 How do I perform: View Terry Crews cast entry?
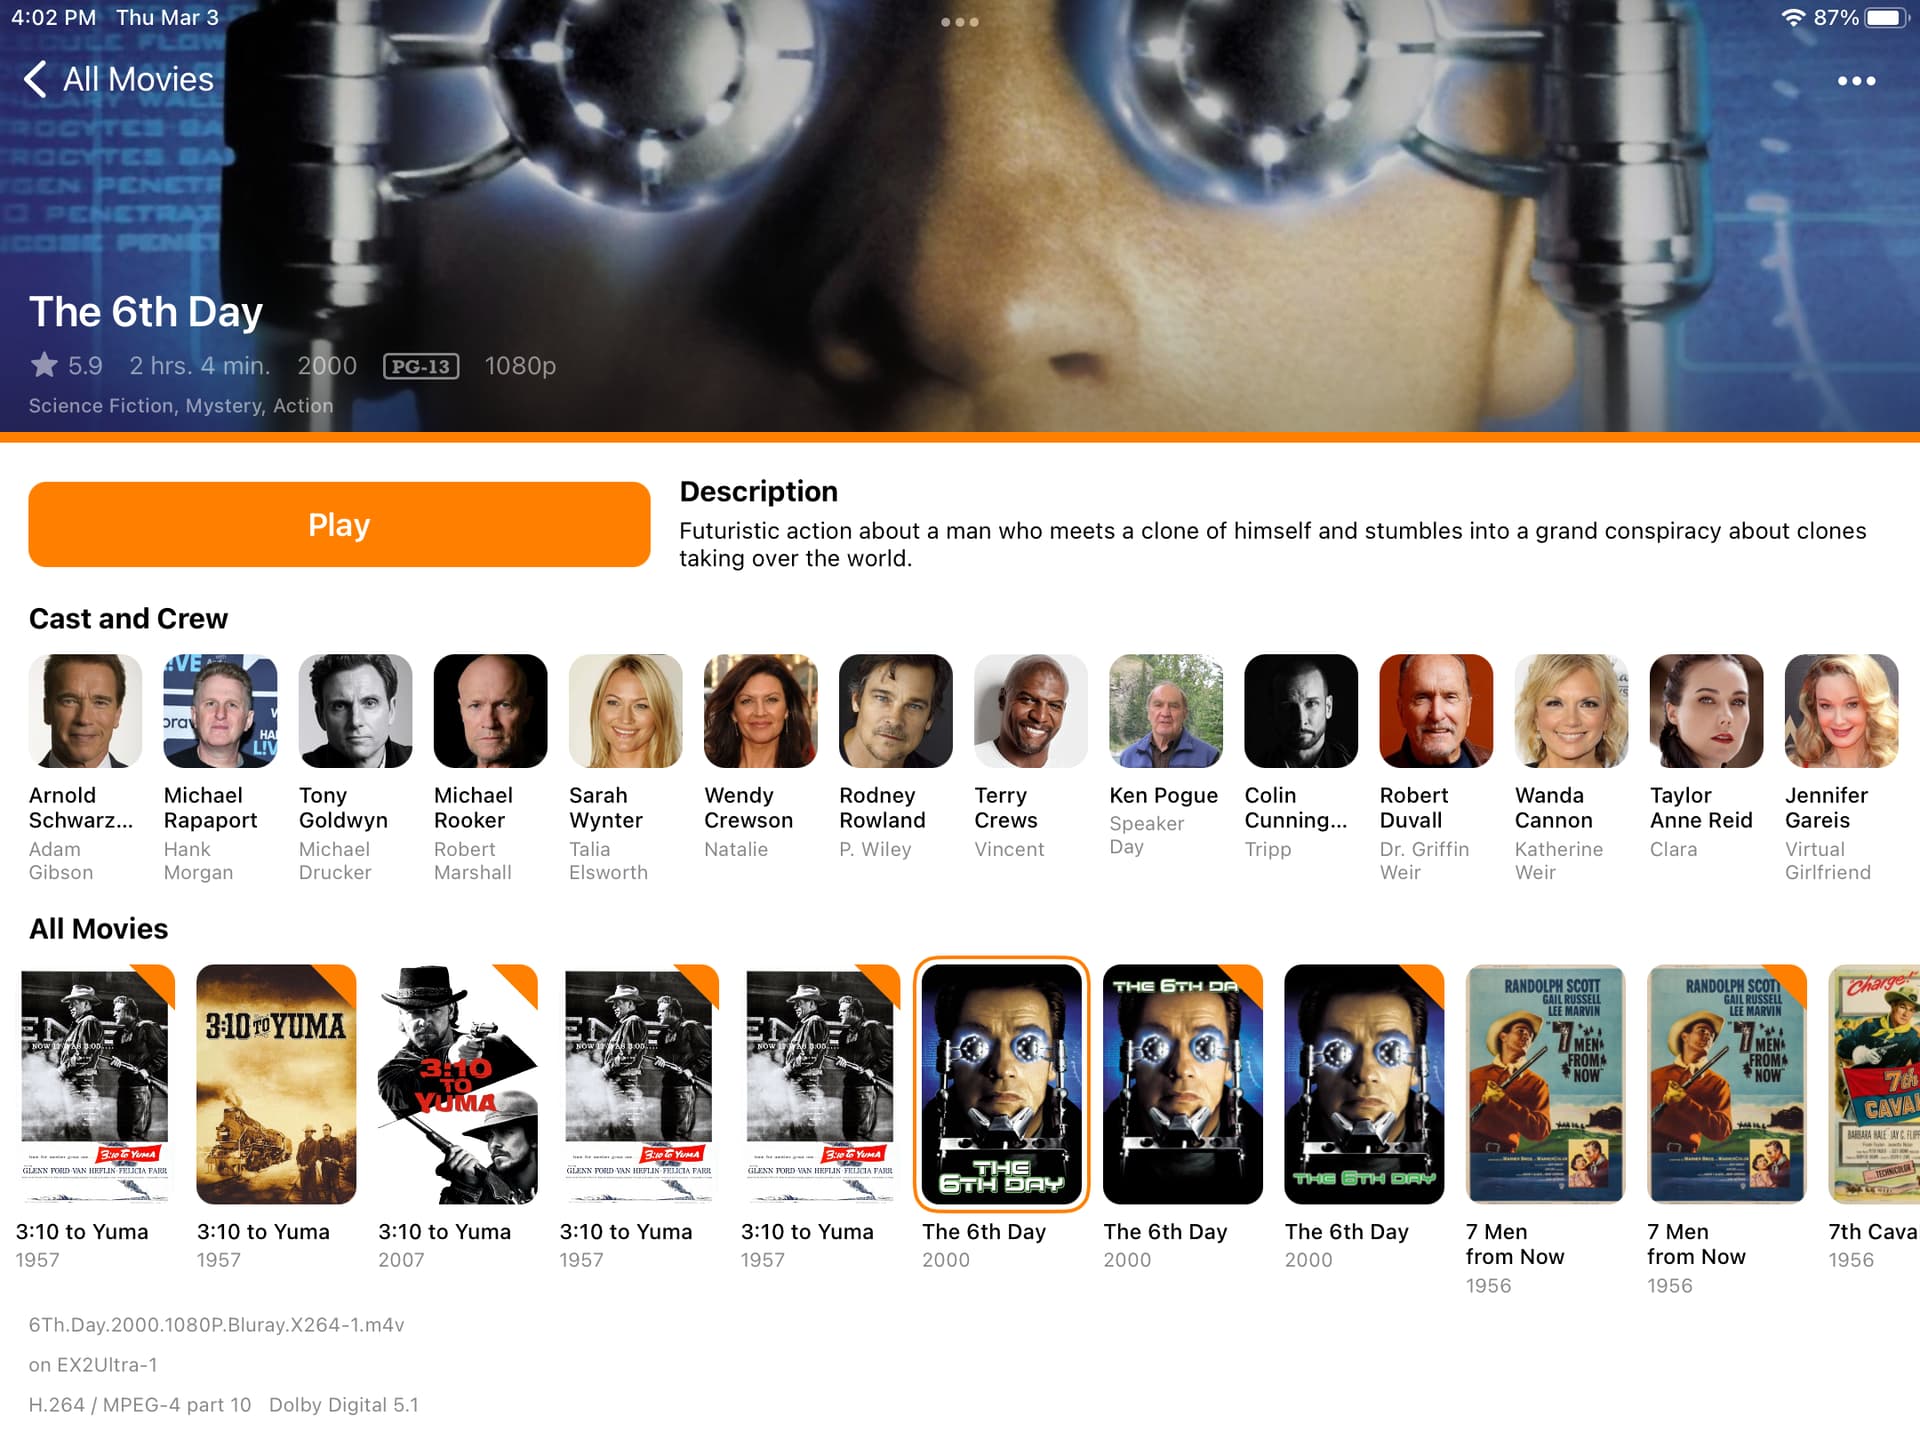pos(1030,711)
